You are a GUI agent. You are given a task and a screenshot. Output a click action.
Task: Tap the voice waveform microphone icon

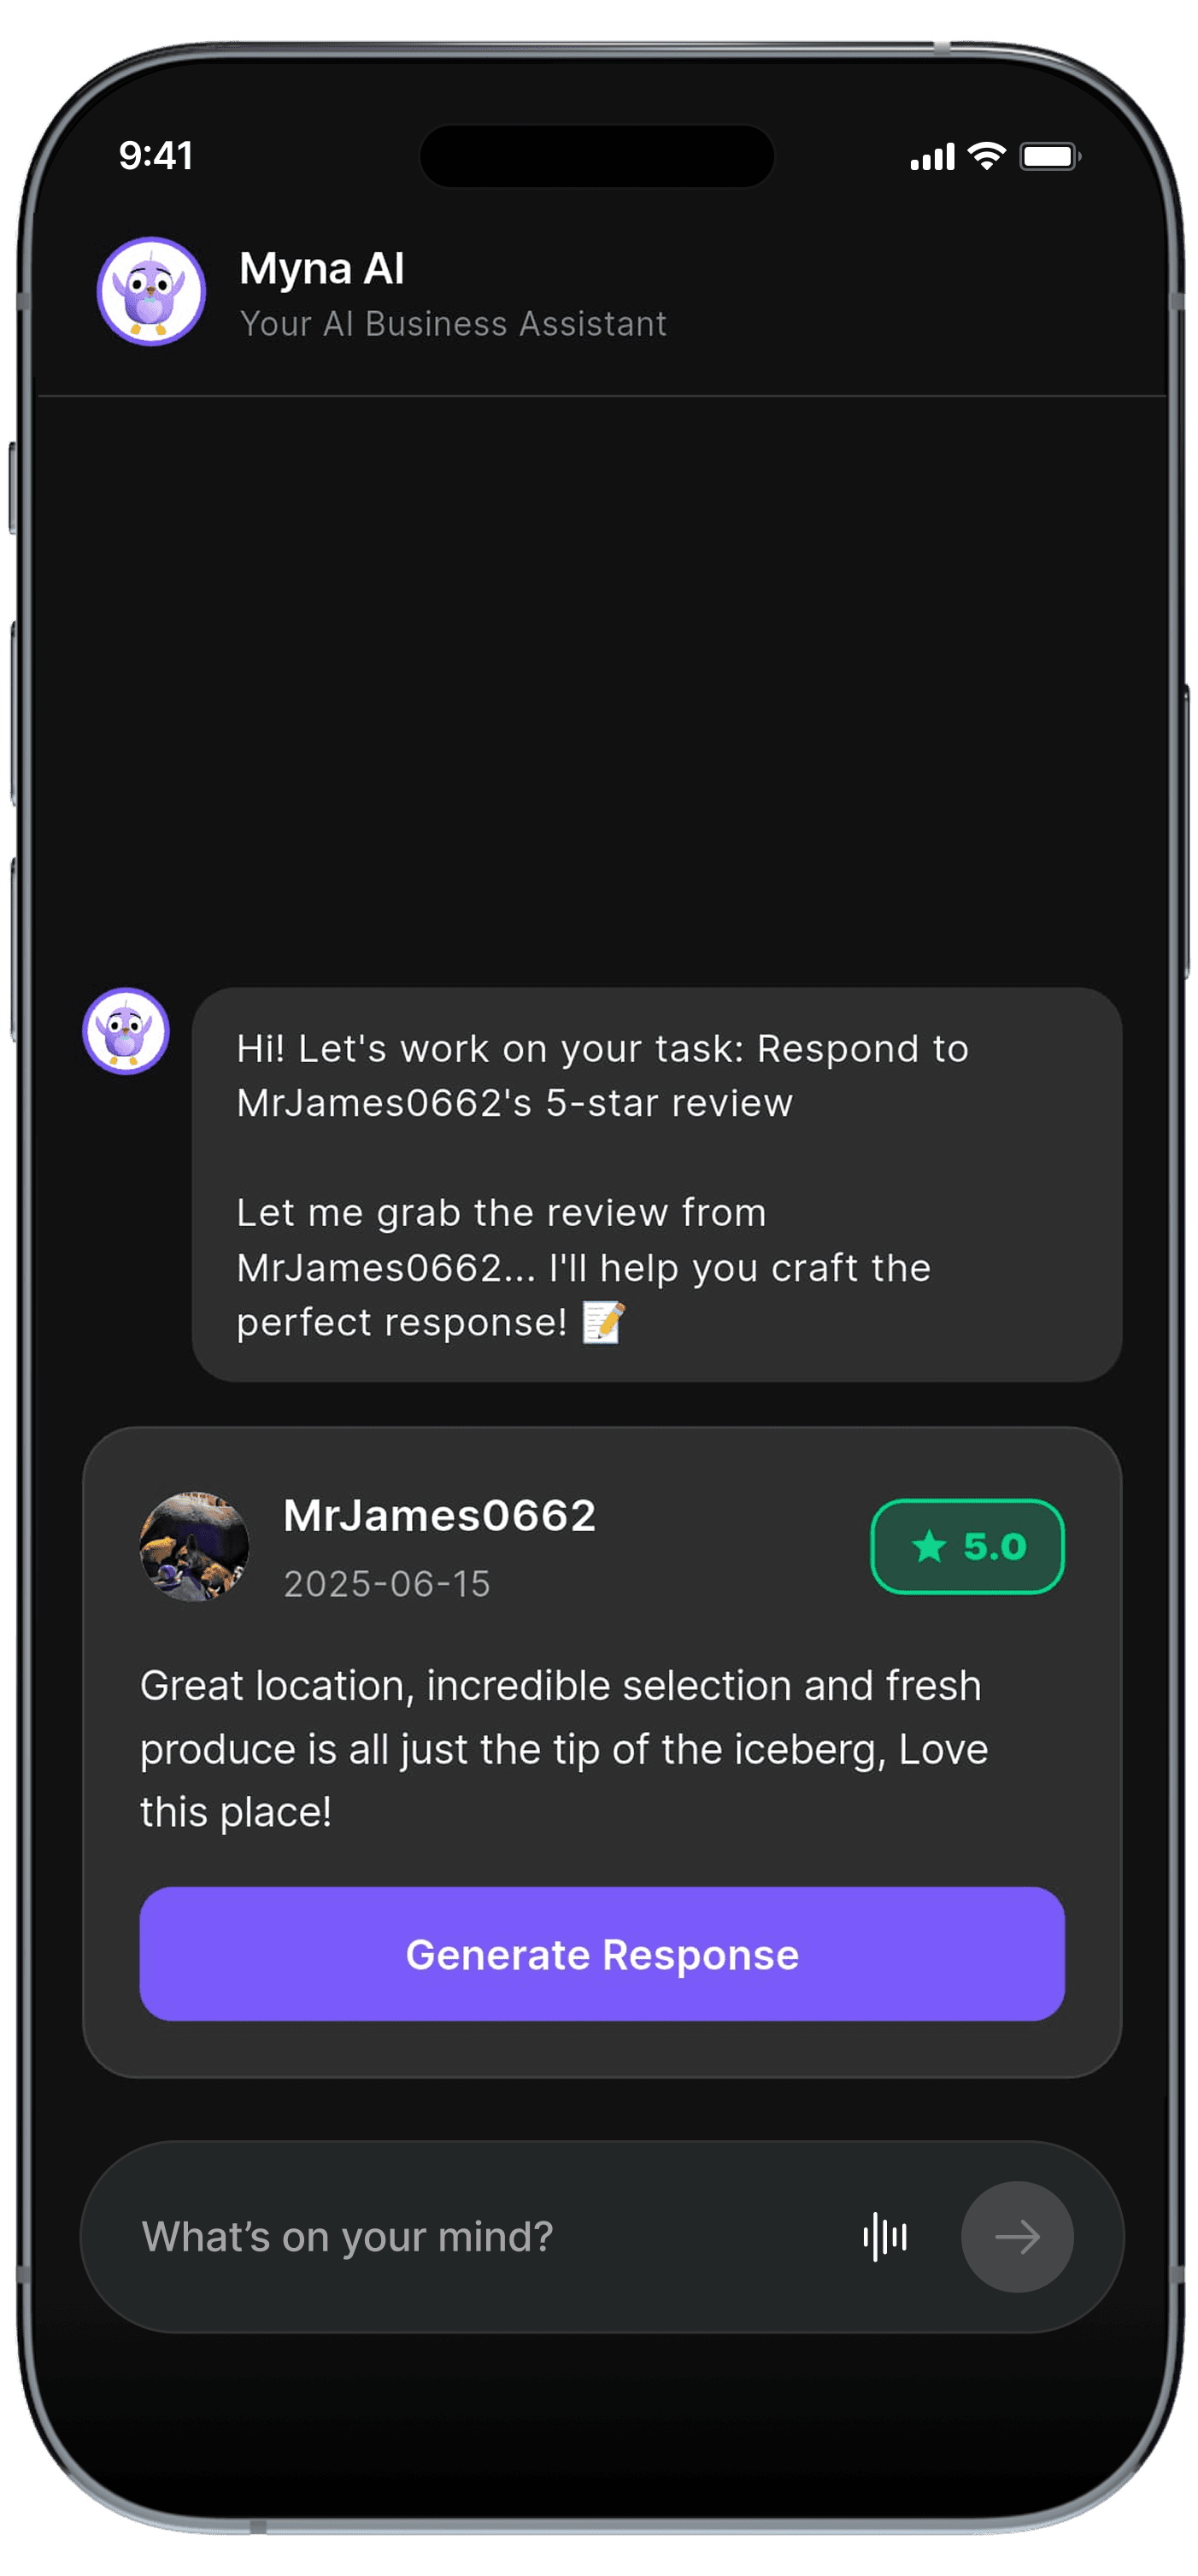coord(885,2236)
